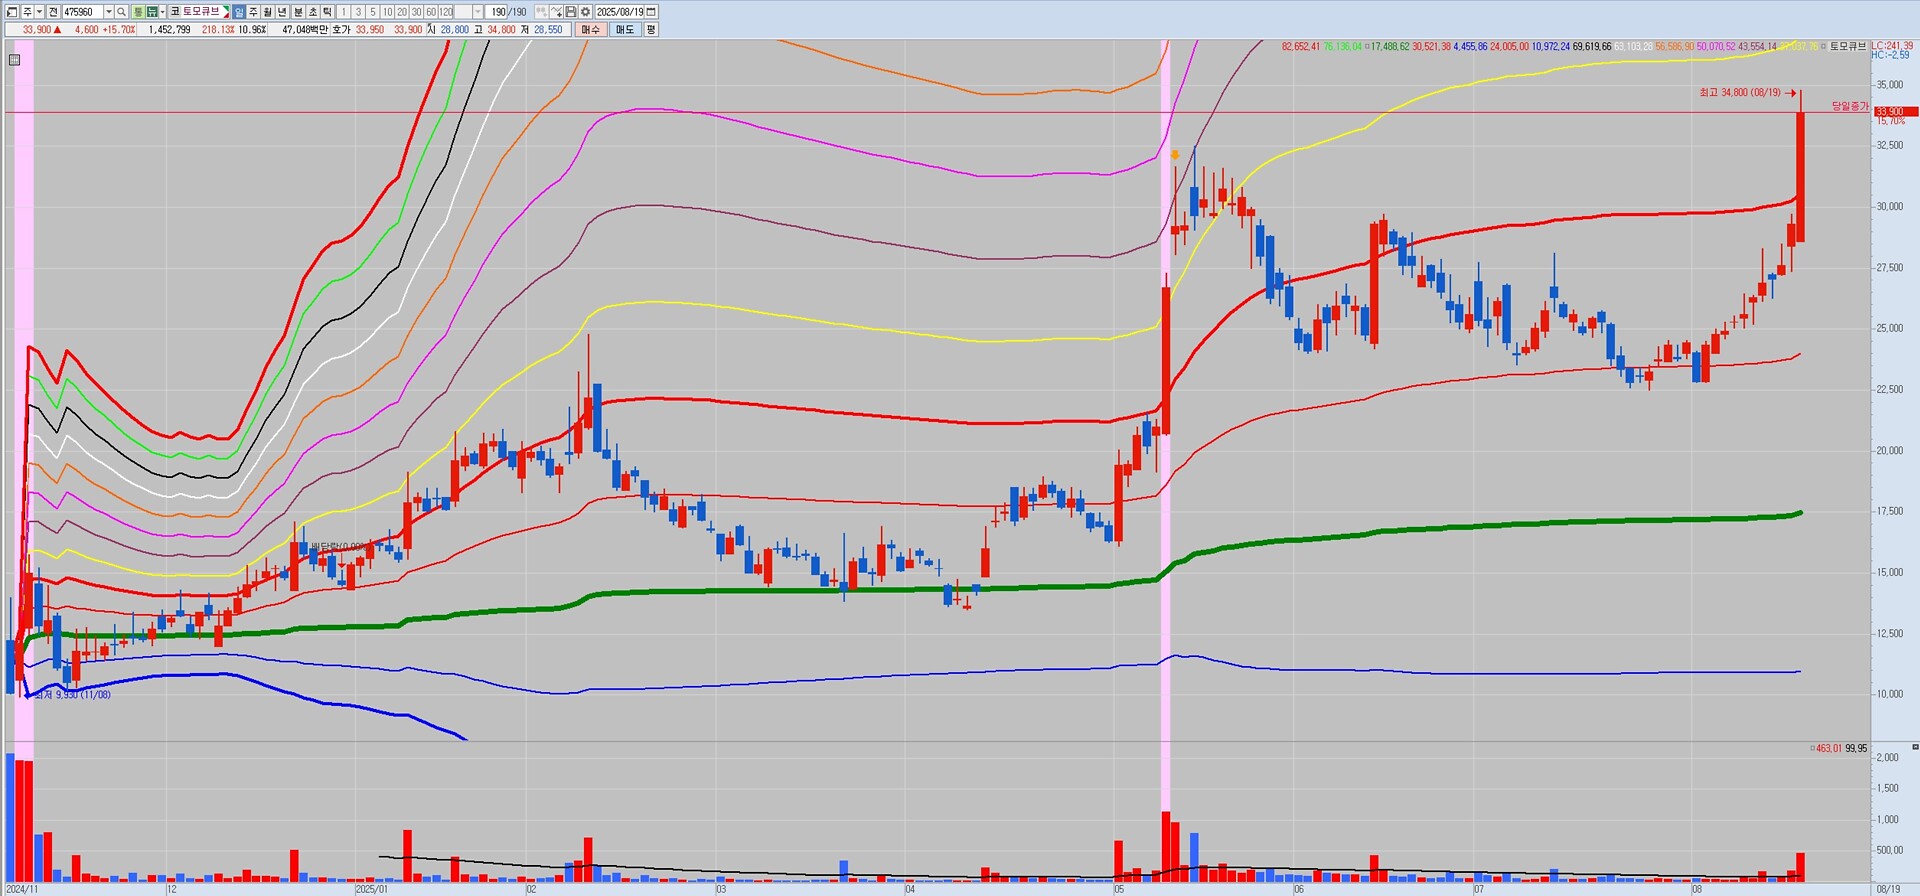
Task: Click the ask quote 33,950
Action: (x=370, y=30)
